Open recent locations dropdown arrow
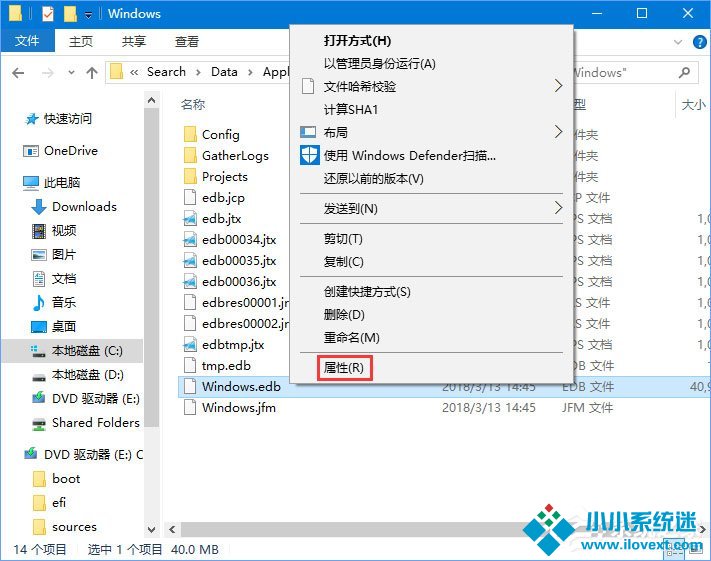 click(x=71, y=73)
